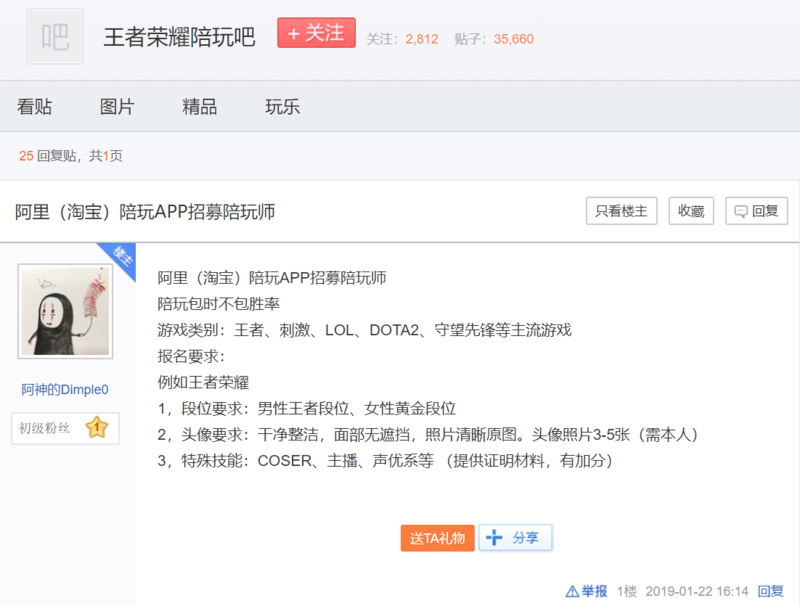Image resolution: width=800 pixels, height=606 pixels.
Task: Click the 送TA礼物 gift button
Action: (437, 537)
